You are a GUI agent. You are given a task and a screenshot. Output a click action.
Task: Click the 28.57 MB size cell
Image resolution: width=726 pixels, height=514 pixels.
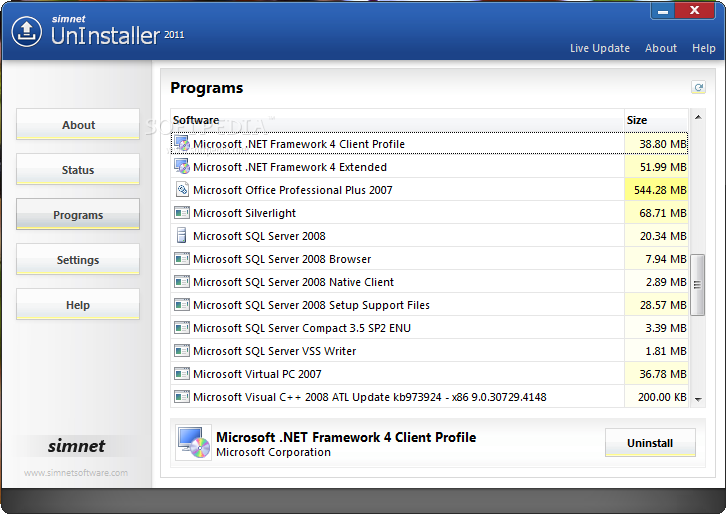pos(656,304)
